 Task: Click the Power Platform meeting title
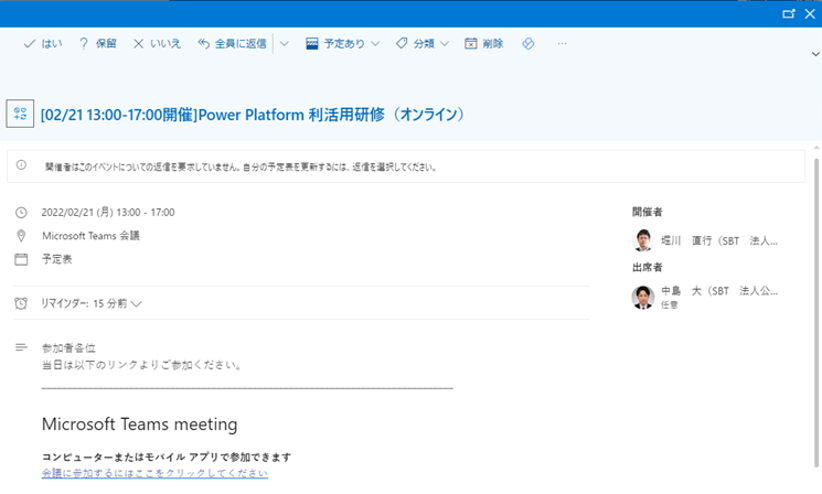(x=253, y=114)
